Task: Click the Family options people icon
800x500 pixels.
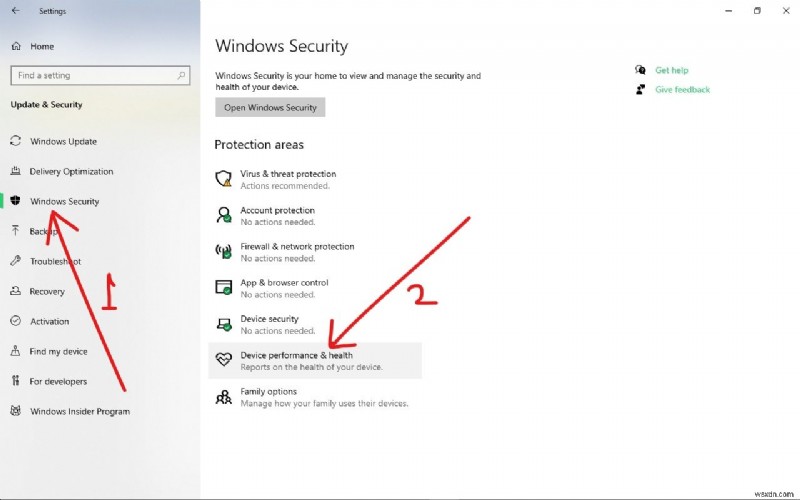Action: click(x=224, y=397)
